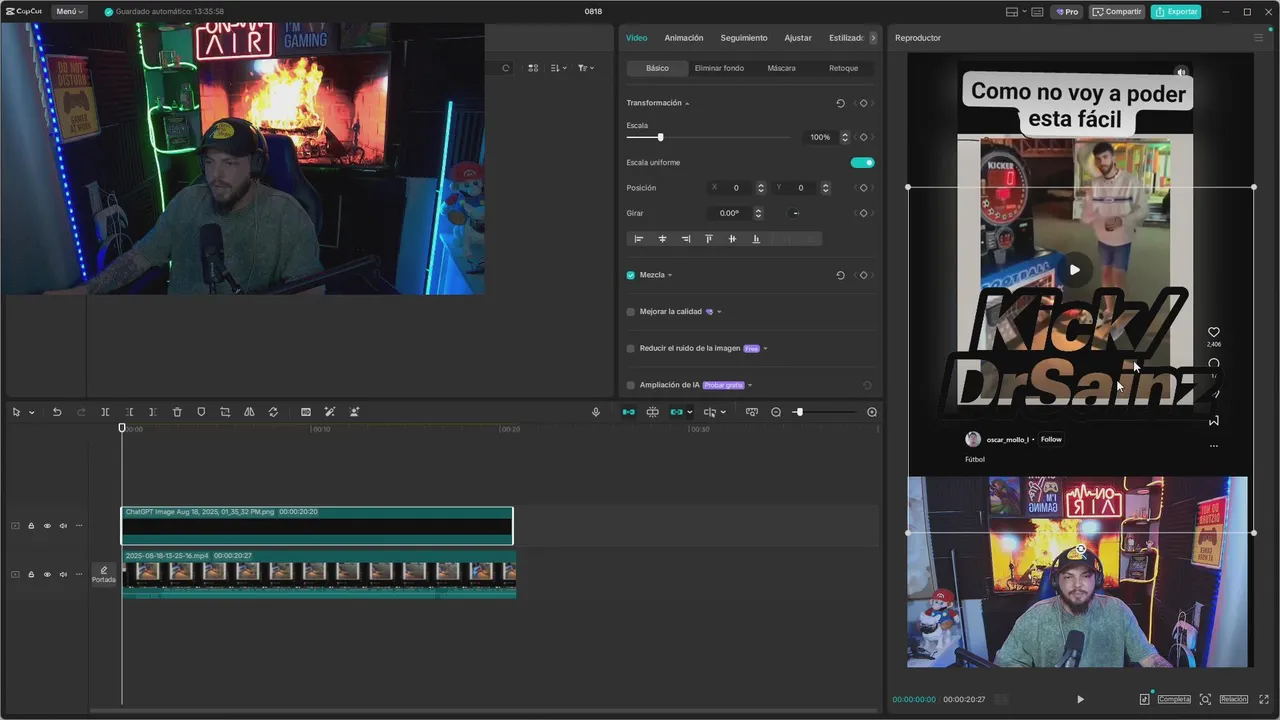This screenshot has width=1280, height=720.
Task: Expand Reducir el ruido options arrow
Action: [765, 348]
